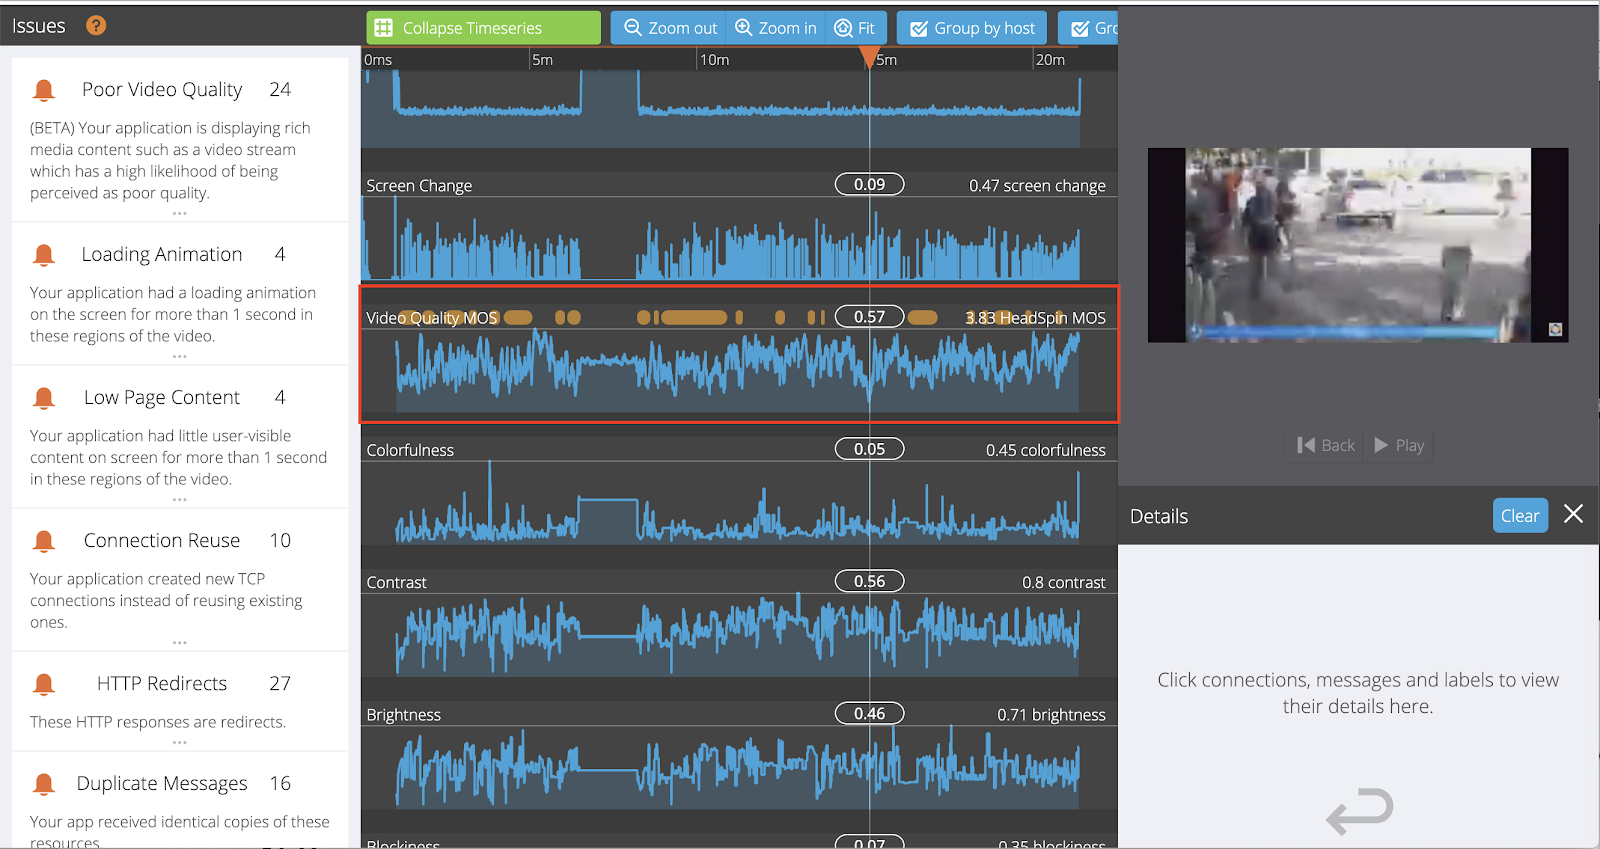Click the 0.46 Brightness value badge
This screenshot has width=1600, height=849.
870,713
